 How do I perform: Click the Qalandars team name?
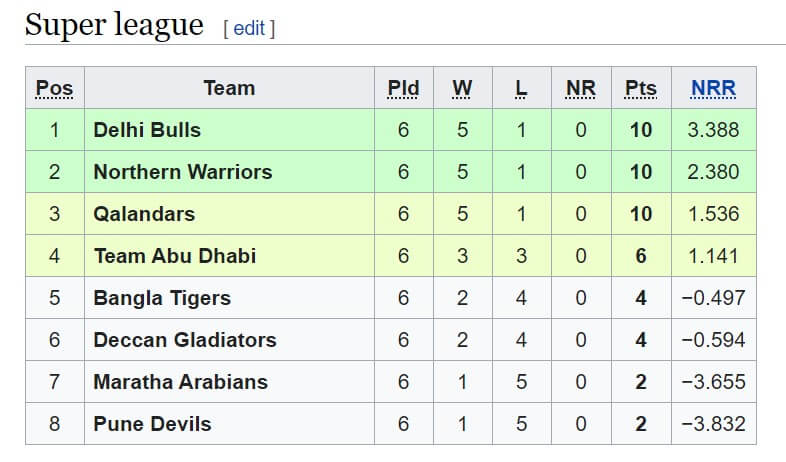tap(144, 214)
